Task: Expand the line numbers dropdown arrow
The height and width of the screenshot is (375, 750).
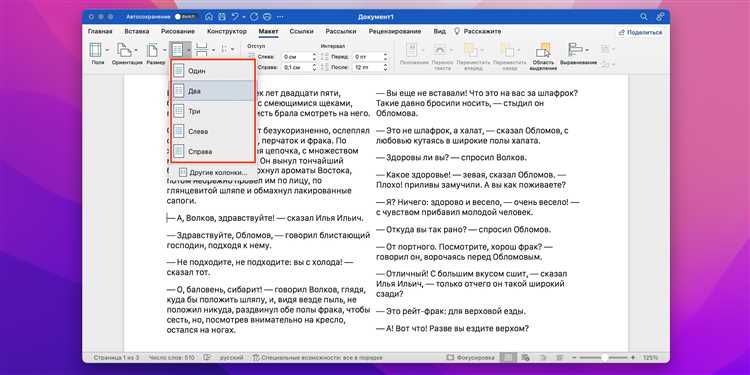Action: point(232,49)
